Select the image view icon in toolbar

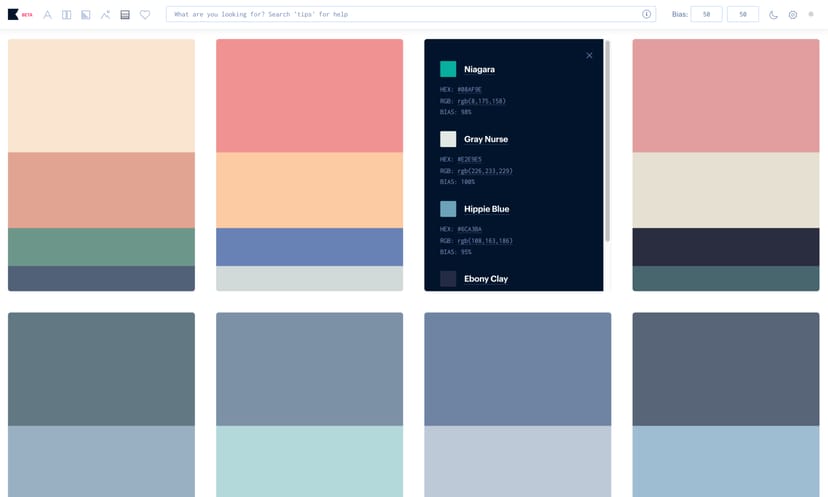coord(86,15)
